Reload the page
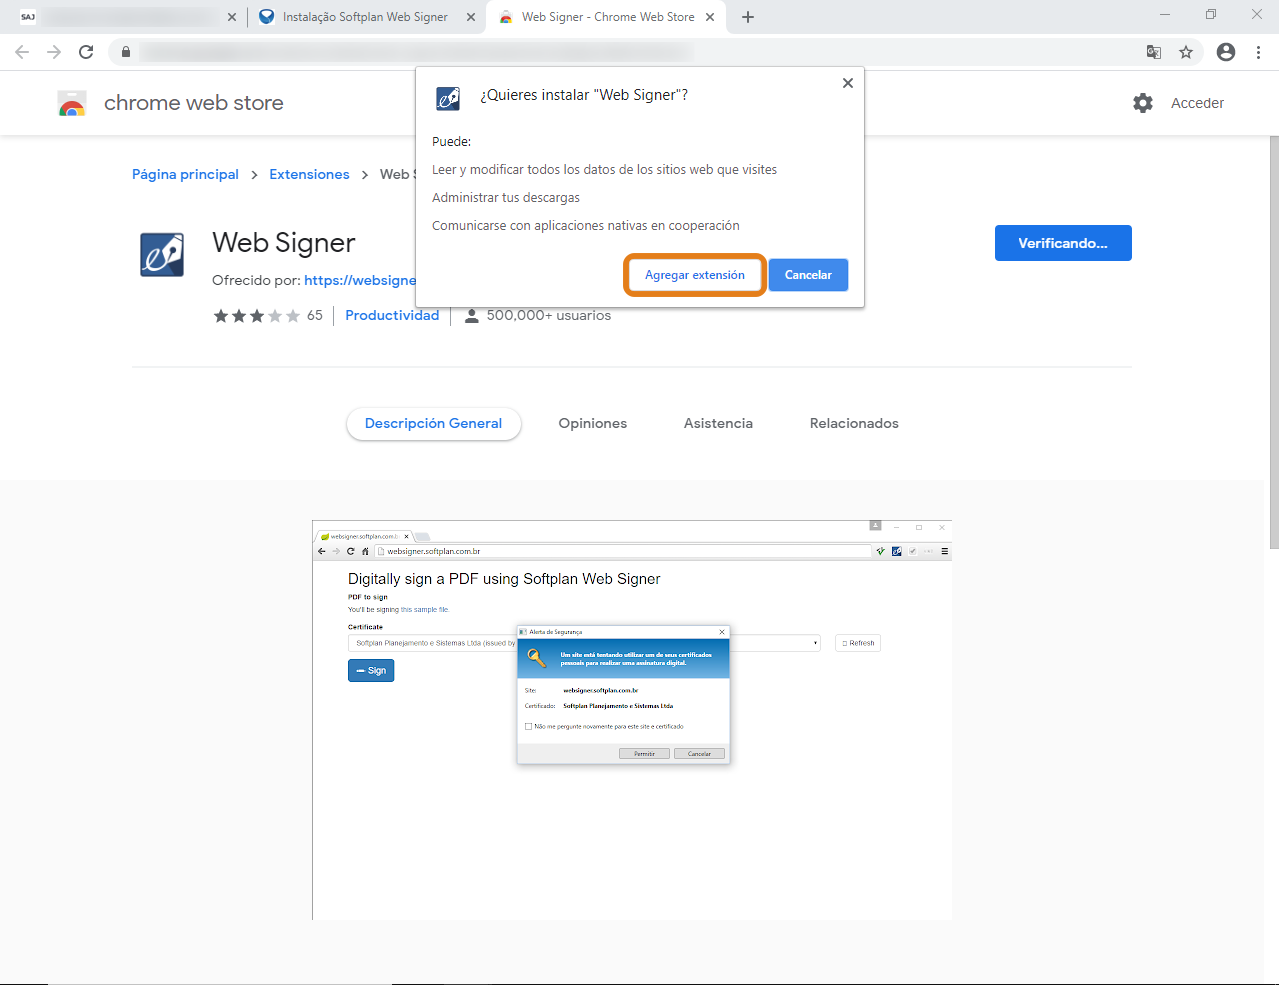Screen dimensions: 1279x985 [x=87, y=52]
